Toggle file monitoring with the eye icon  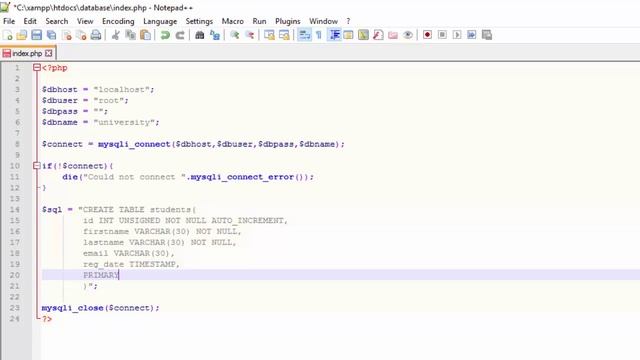pyautogui.click(x=408, y=35)
